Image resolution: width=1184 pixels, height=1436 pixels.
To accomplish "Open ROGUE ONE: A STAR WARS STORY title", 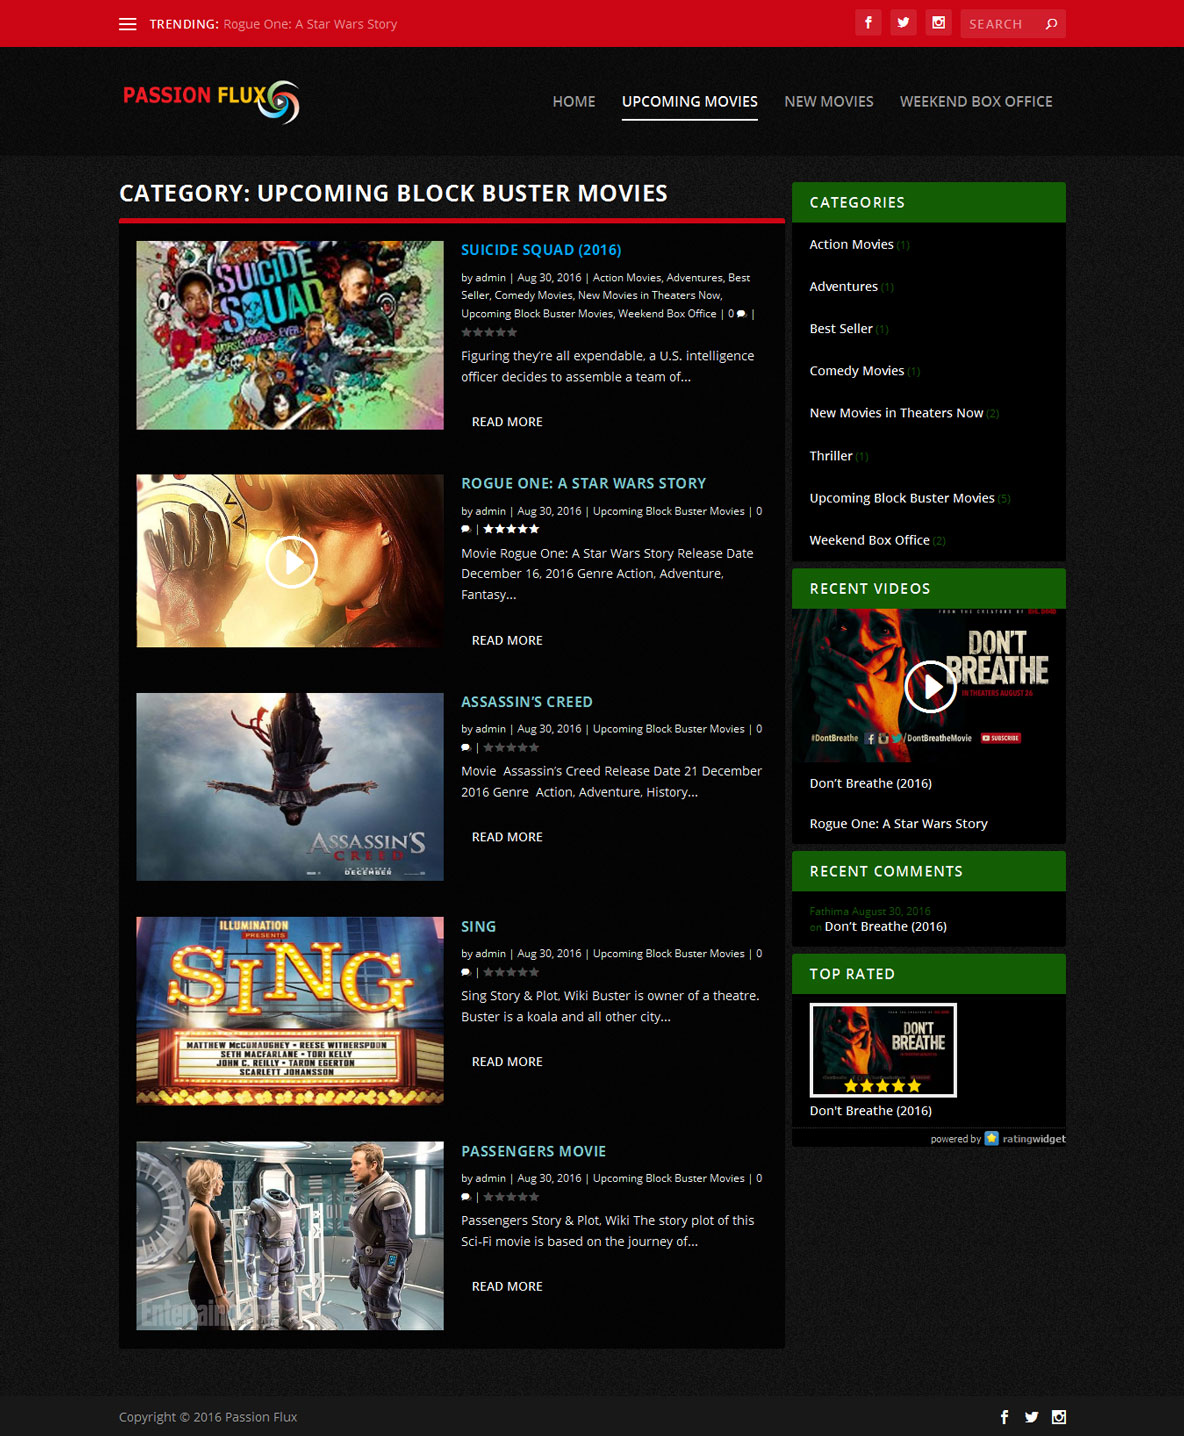I will click(x=583, y=483).
